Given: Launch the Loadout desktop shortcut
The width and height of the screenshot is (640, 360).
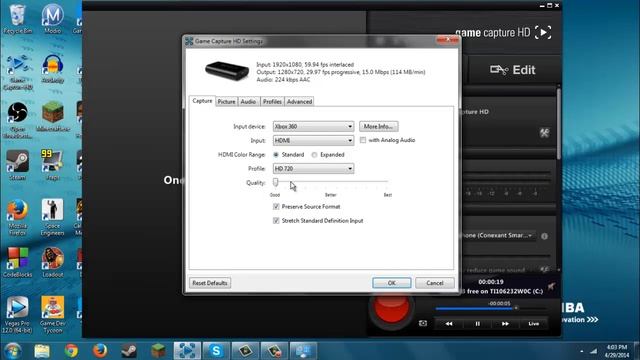Looking at the screenshot, I should pyautogui.click(x=52, y=262).
